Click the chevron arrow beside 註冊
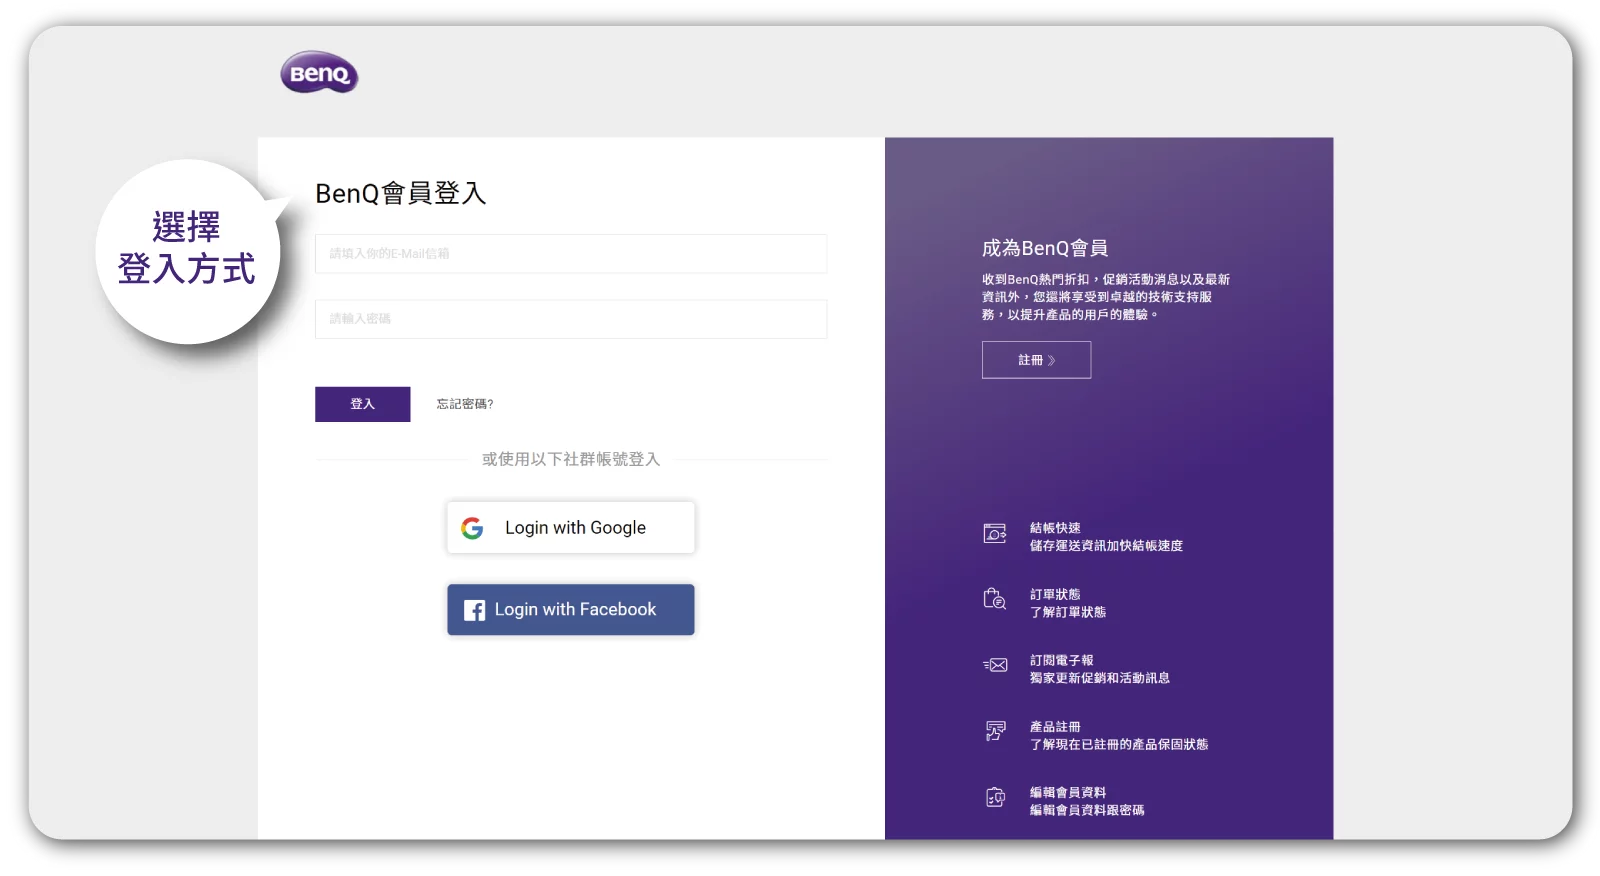The image size is (1600, 876). 1052,360
